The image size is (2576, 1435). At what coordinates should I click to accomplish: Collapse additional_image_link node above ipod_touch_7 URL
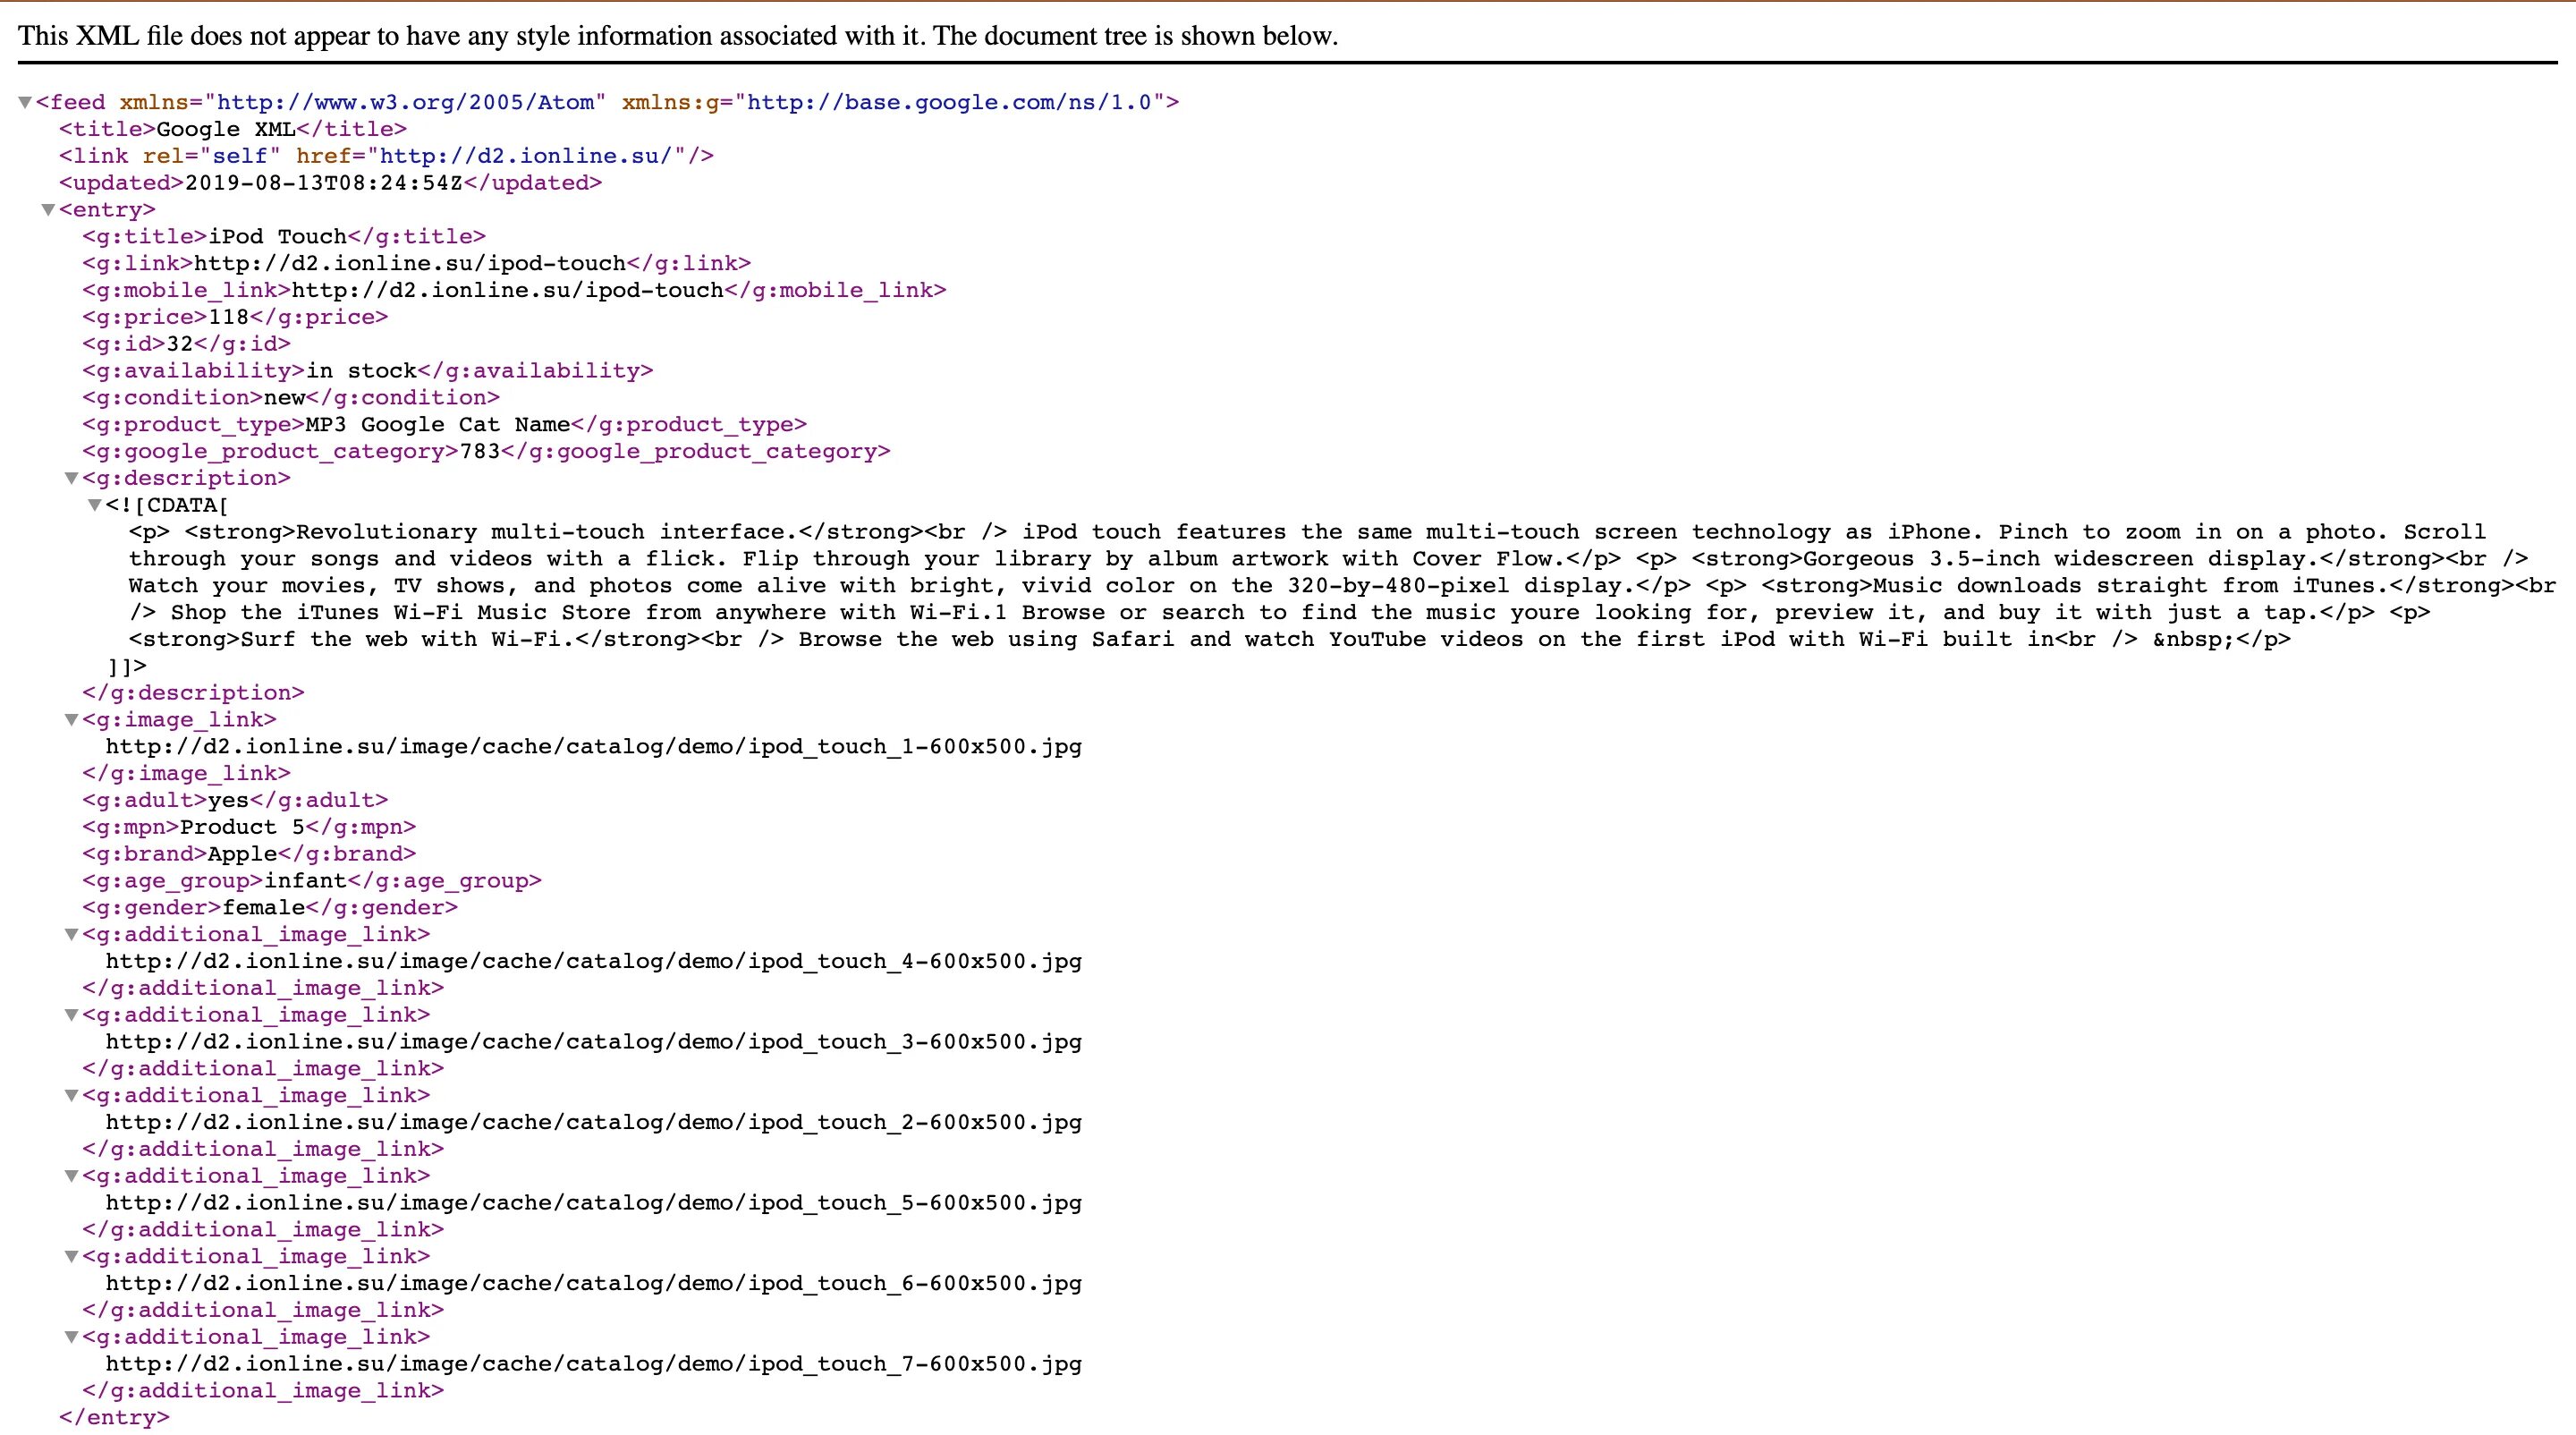coord(71,1337)
